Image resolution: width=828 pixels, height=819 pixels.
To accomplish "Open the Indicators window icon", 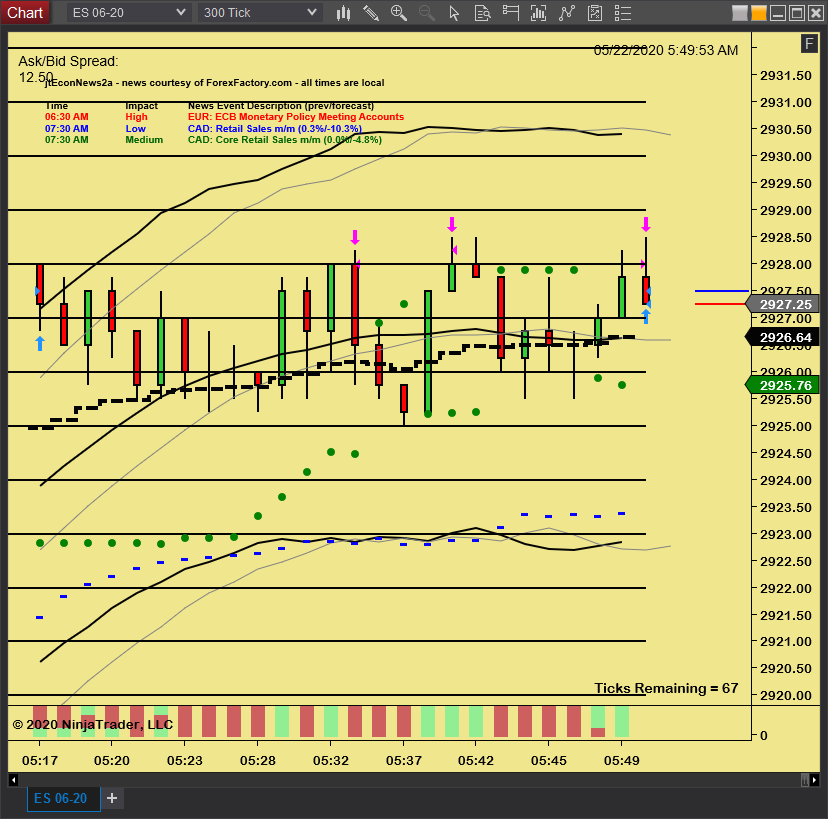I will pyautogui.click(x=539, y=13).
